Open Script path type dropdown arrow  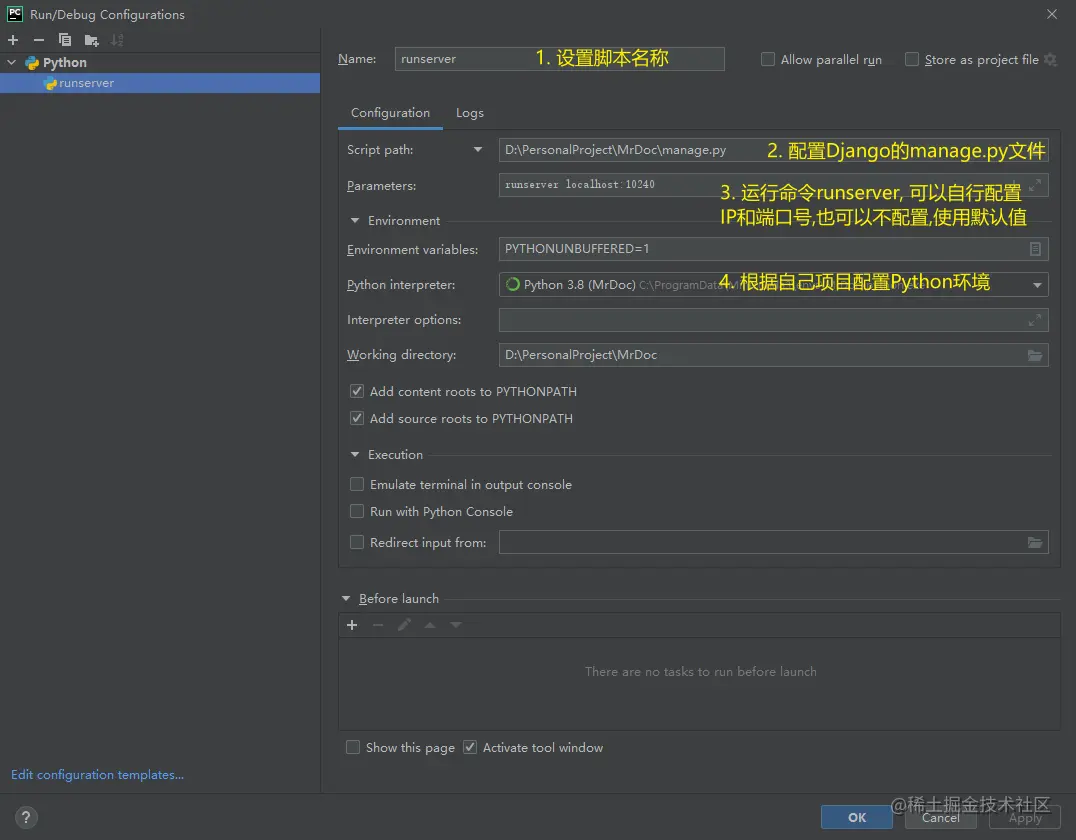(478, 150)
